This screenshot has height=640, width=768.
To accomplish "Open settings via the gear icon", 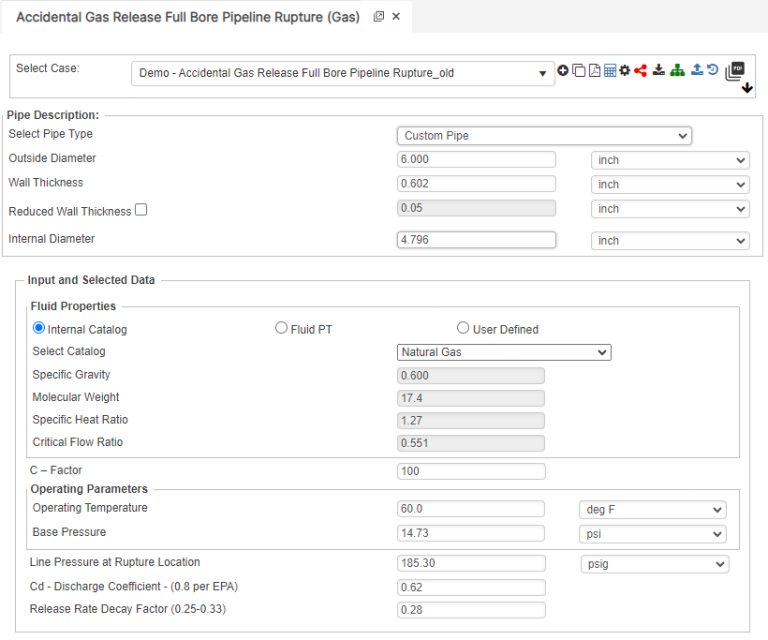I will pos(624,71).
